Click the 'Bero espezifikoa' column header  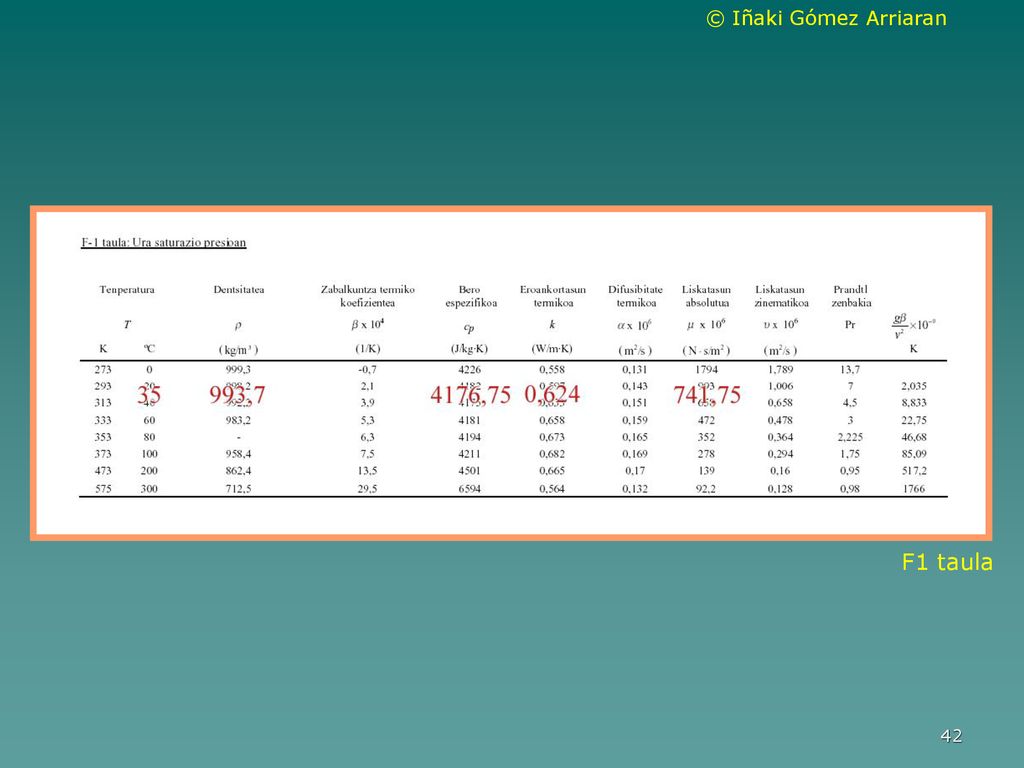coord(470,296)
